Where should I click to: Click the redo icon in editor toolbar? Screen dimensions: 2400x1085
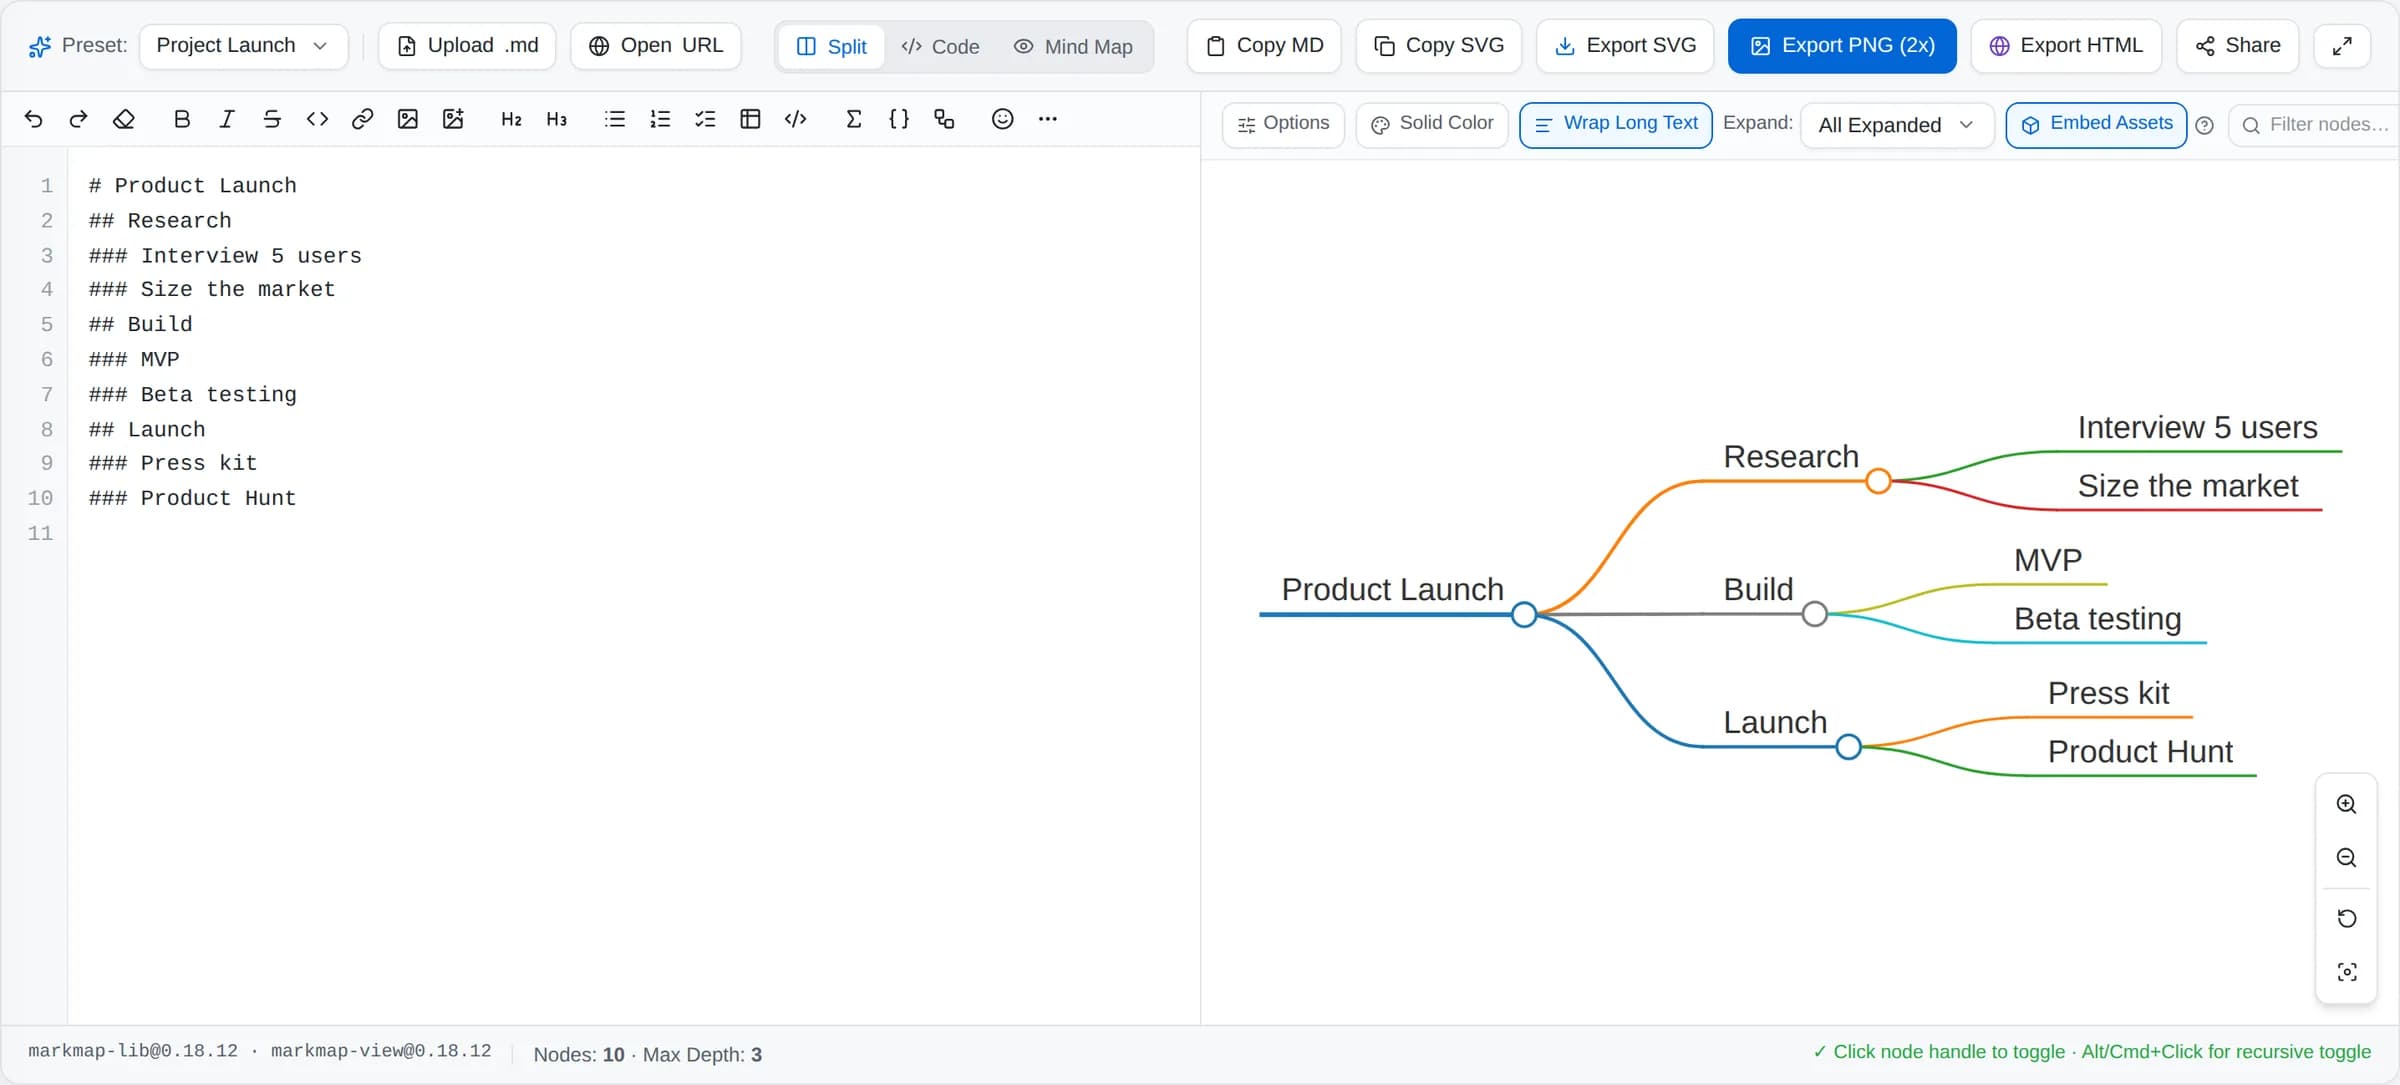pyautogui.click(x=78, y=119)
